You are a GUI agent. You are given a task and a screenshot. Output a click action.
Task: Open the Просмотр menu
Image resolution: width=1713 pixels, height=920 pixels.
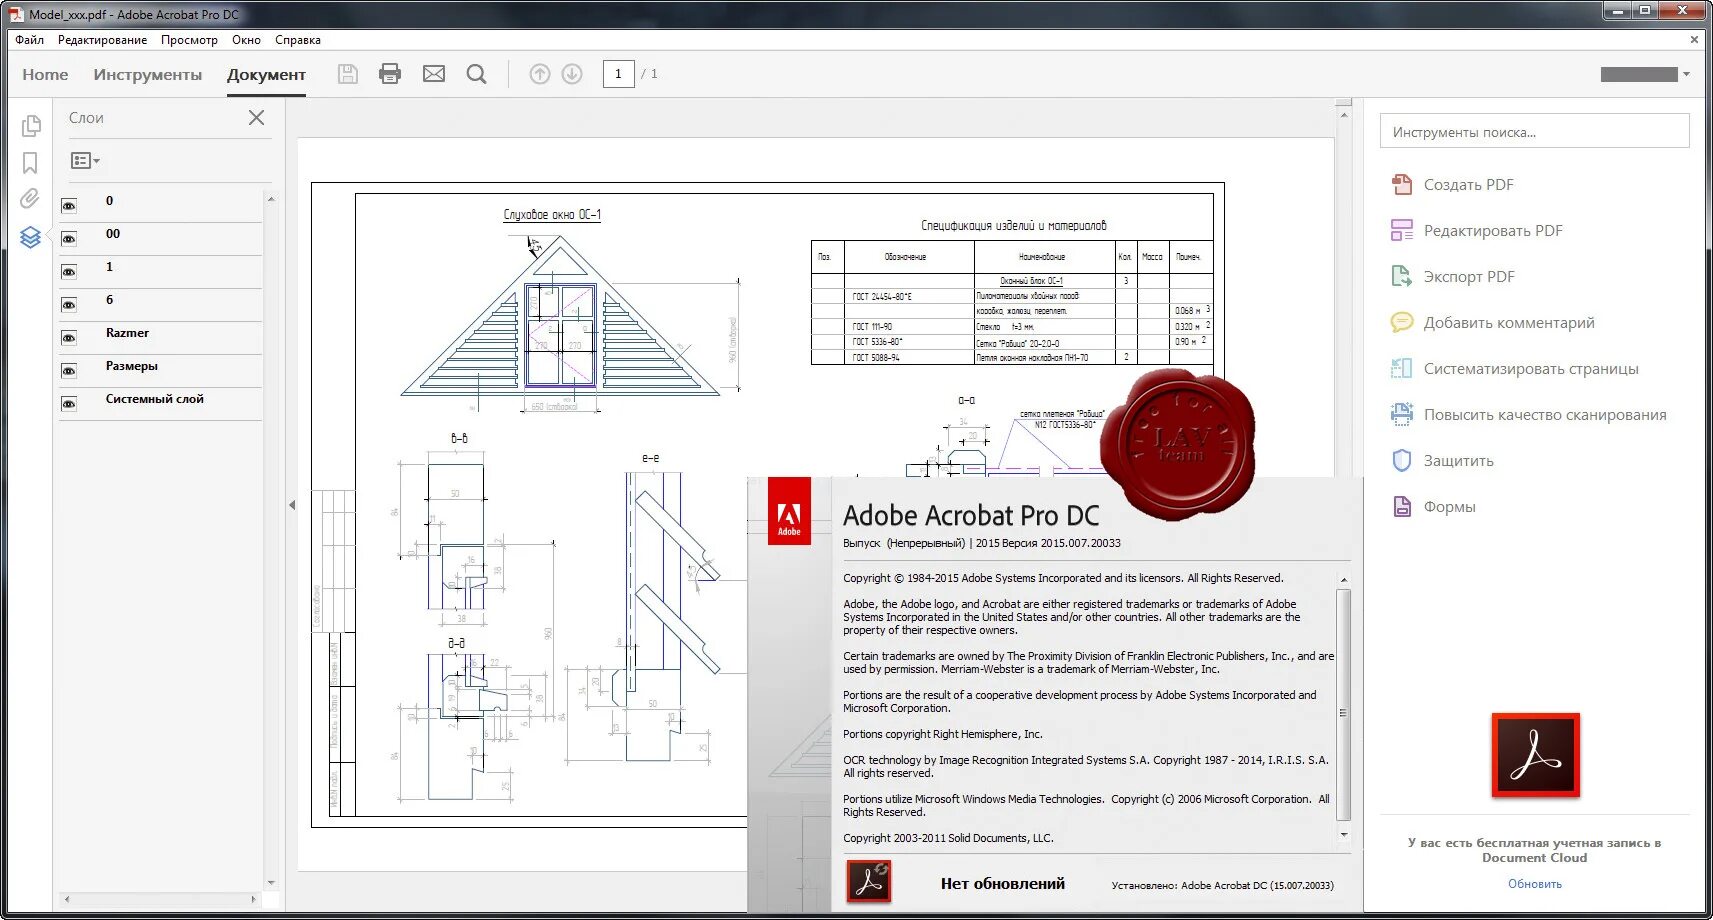(189, 40)
